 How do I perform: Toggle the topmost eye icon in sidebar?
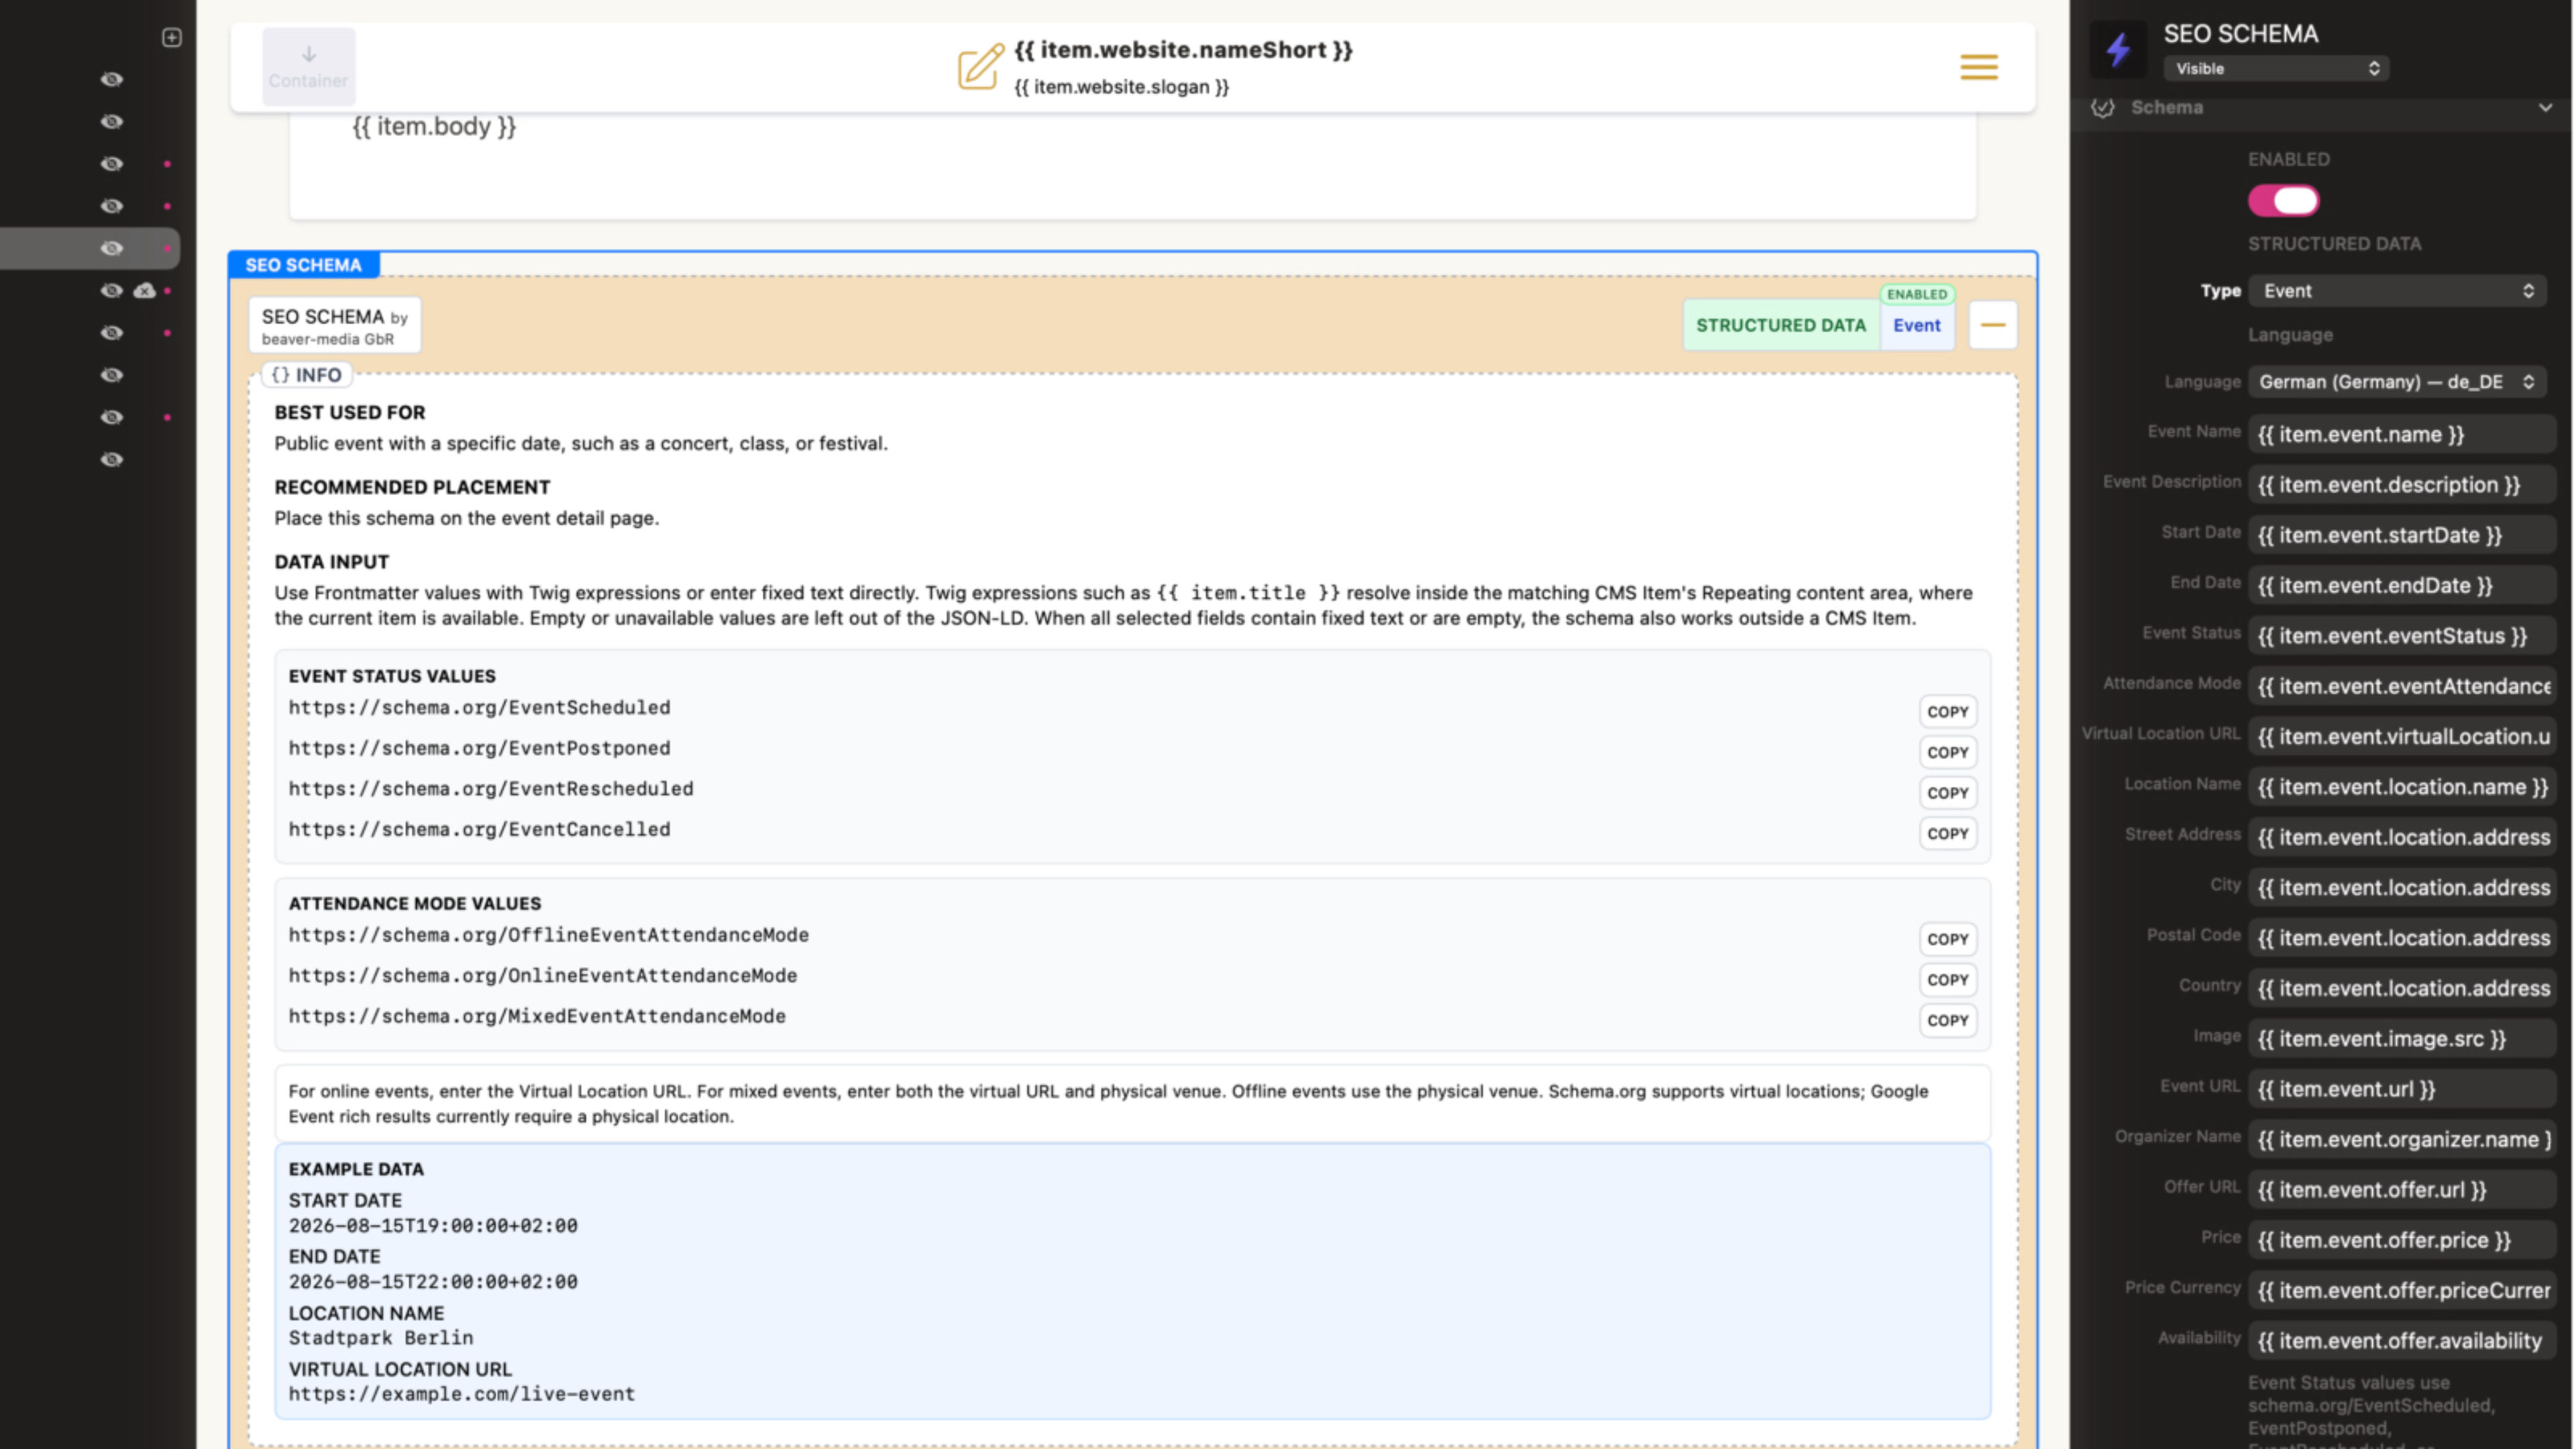112,79
